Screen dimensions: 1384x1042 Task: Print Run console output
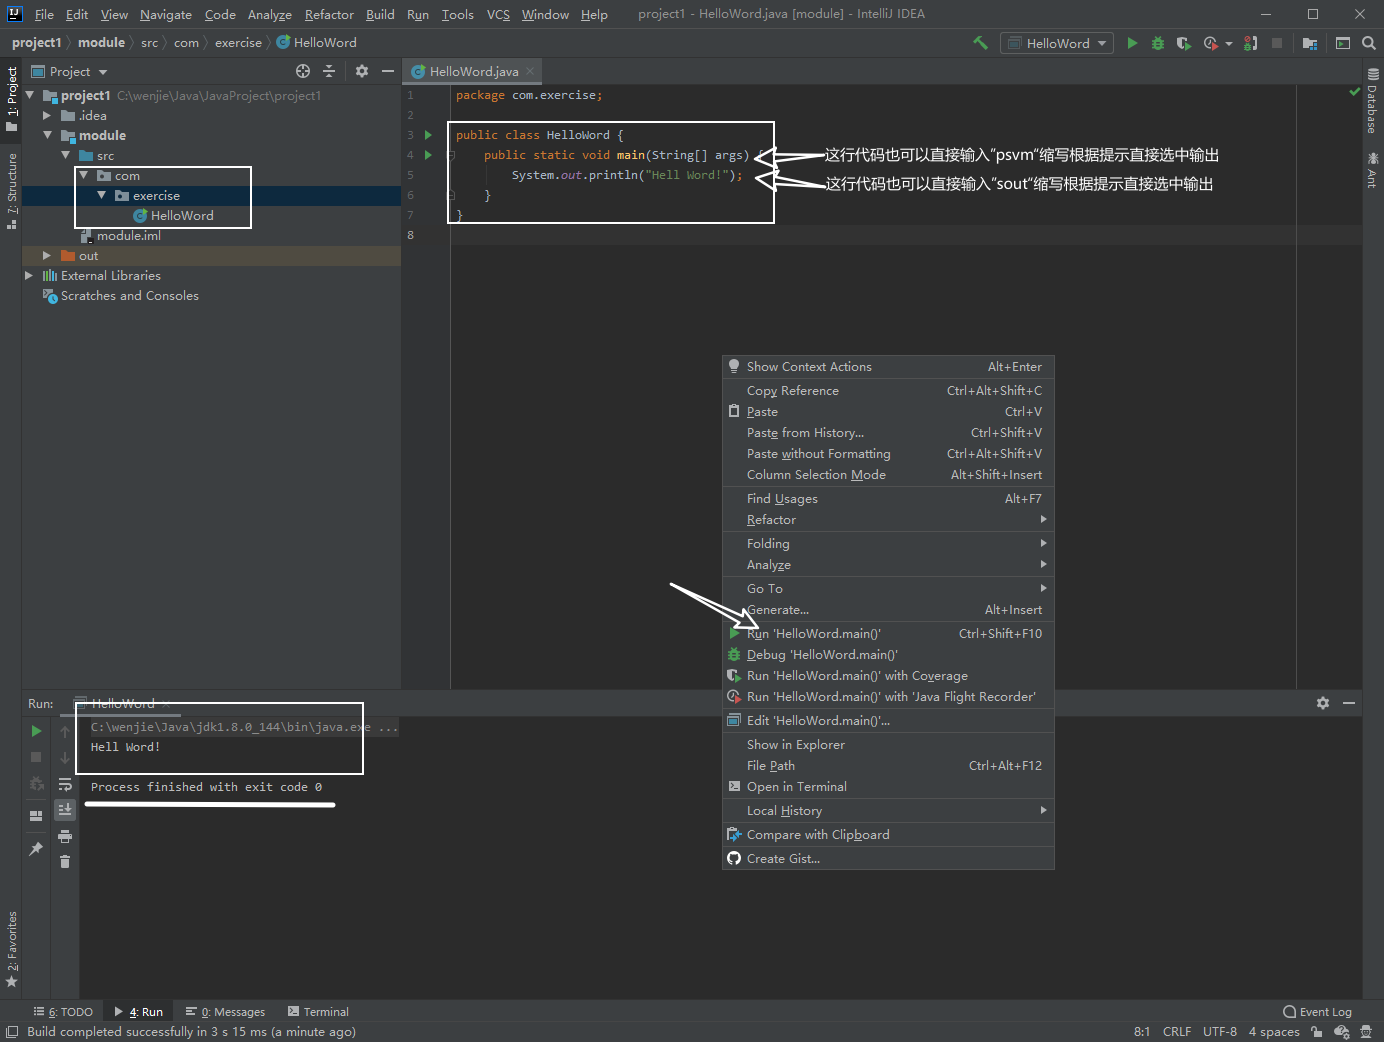coord(65,836)
